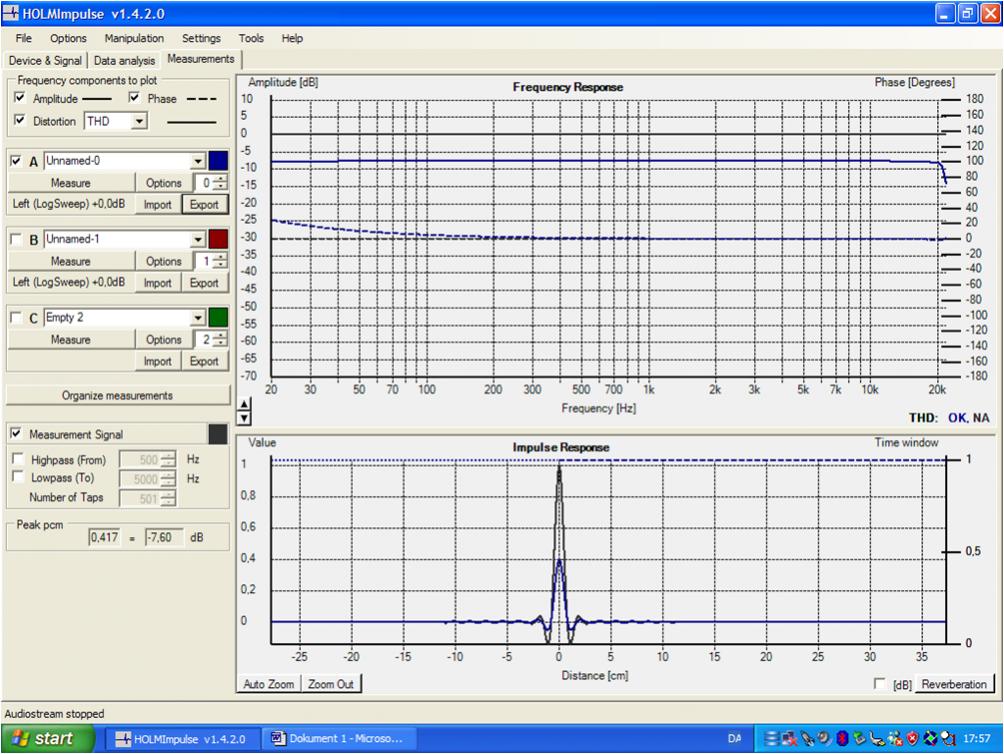Click the DA language indicator in taskbar

[x=734, y=739]
